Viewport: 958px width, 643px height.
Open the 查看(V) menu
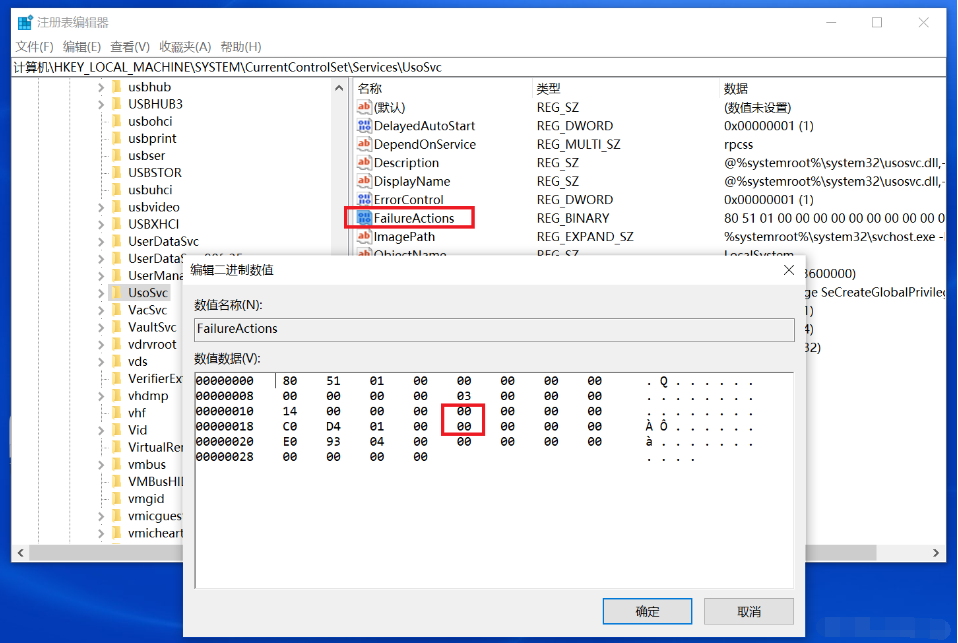point(130,47)
